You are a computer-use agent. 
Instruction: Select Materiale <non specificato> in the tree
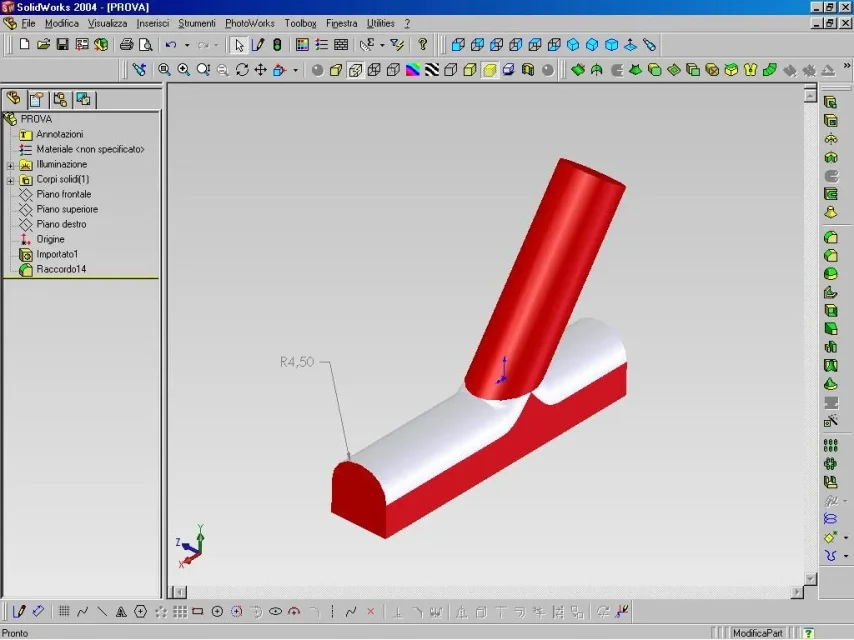tap(90, 149)
